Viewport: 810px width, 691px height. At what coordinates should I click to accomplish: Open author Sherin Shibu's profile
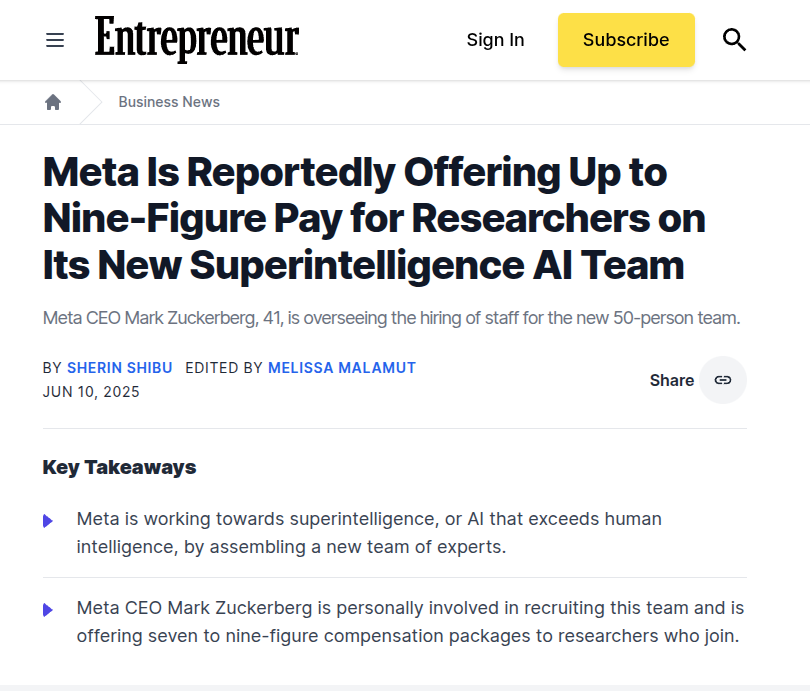coord(120,368)
